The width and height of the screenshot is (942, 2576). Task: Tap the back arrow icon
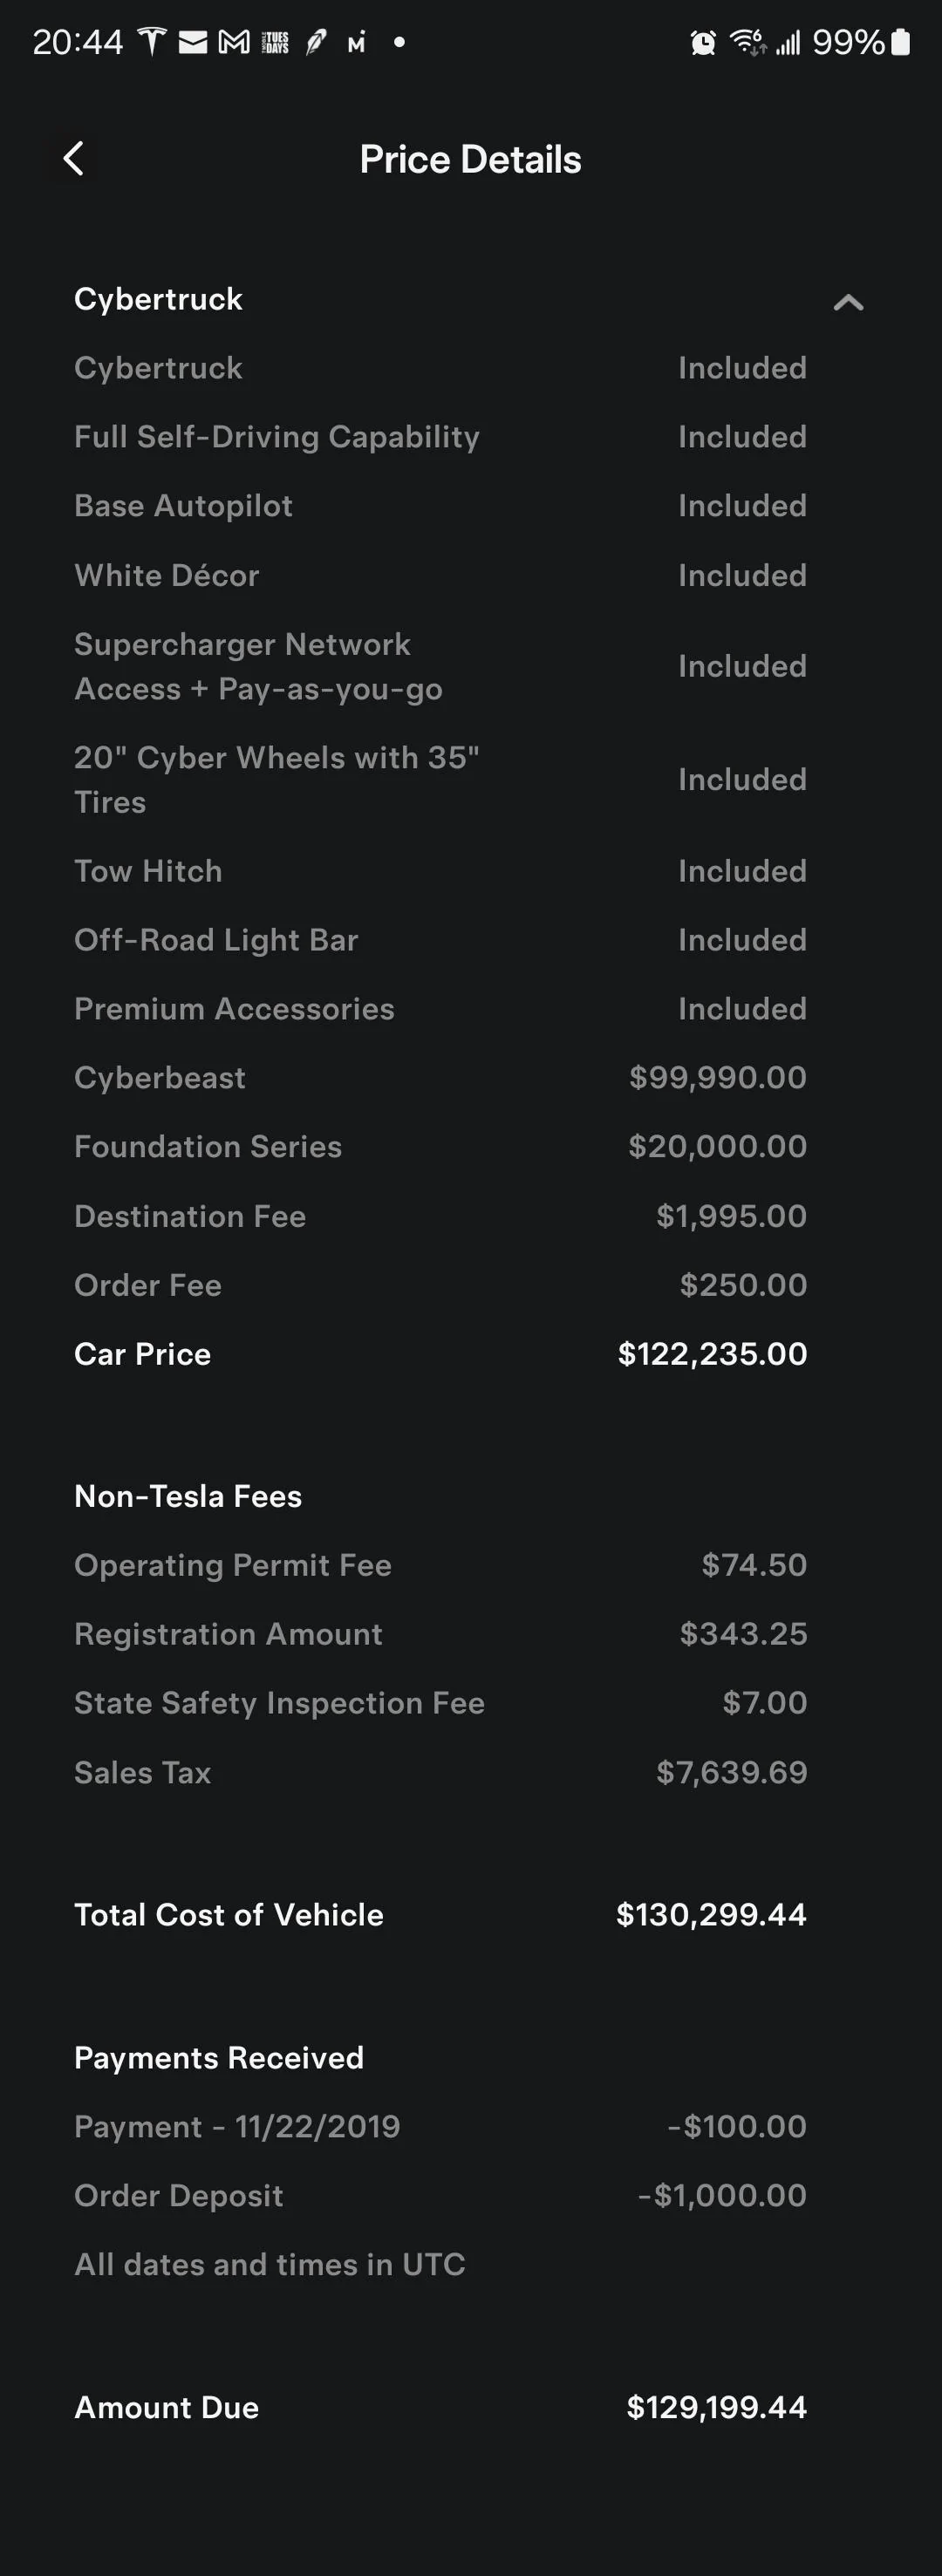click(x=73, y=158)
